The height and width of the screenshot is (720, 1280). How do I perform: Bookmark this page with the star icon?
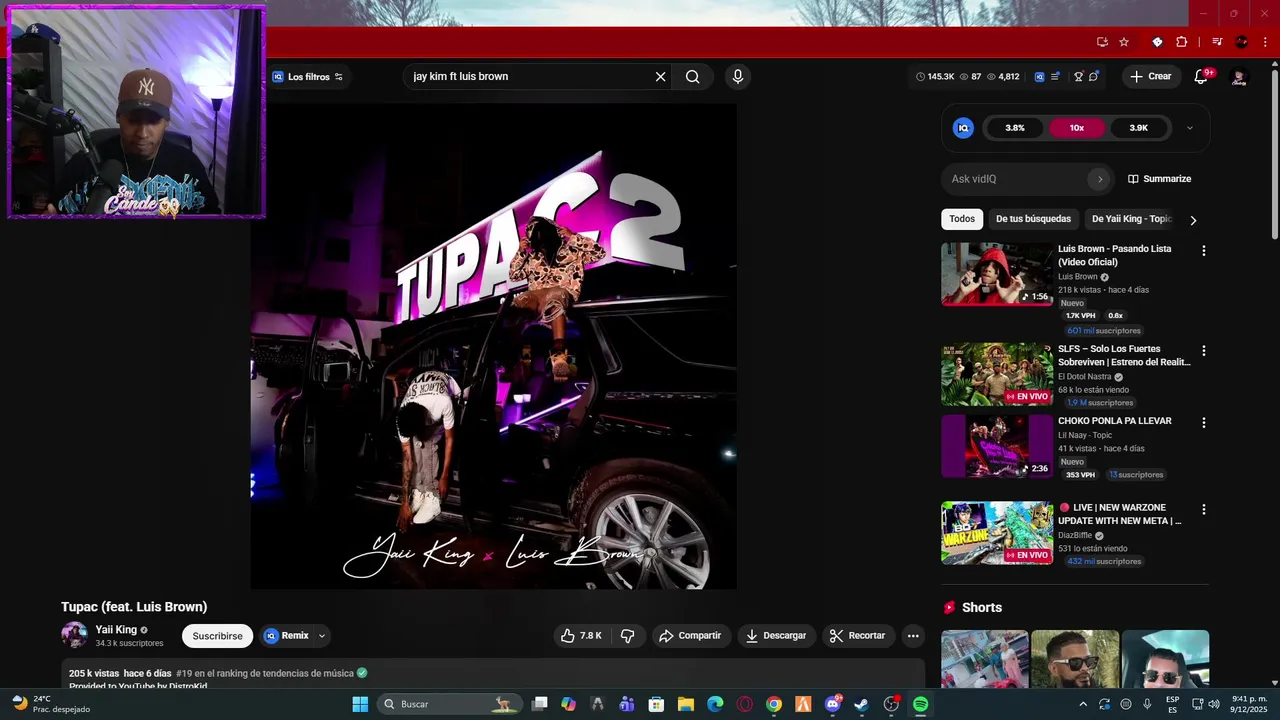tap(1124, 42)
